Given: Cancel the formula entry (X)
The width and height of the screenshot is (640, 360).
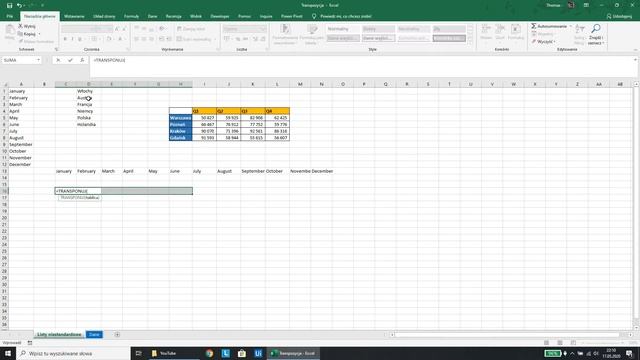Looking at the screenshot, I should (58, 60).
